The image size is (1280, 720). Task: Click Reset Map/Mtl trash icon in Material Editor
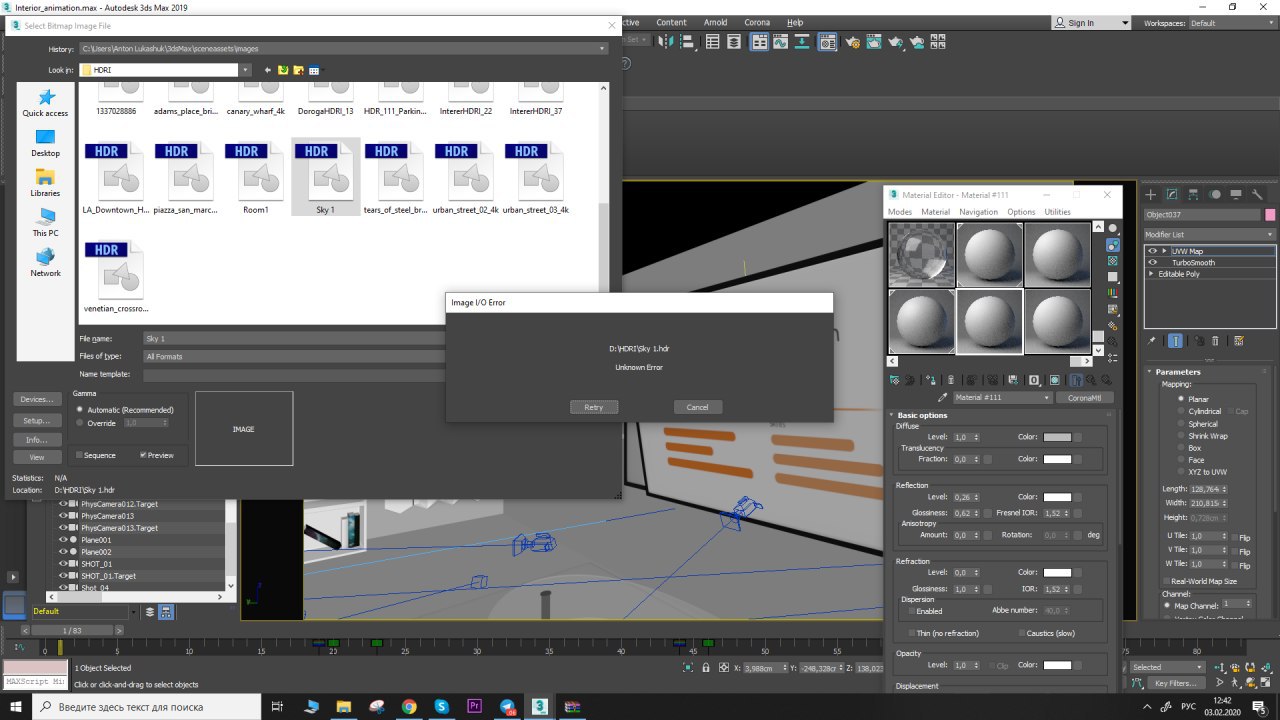(x=951, y=380)
